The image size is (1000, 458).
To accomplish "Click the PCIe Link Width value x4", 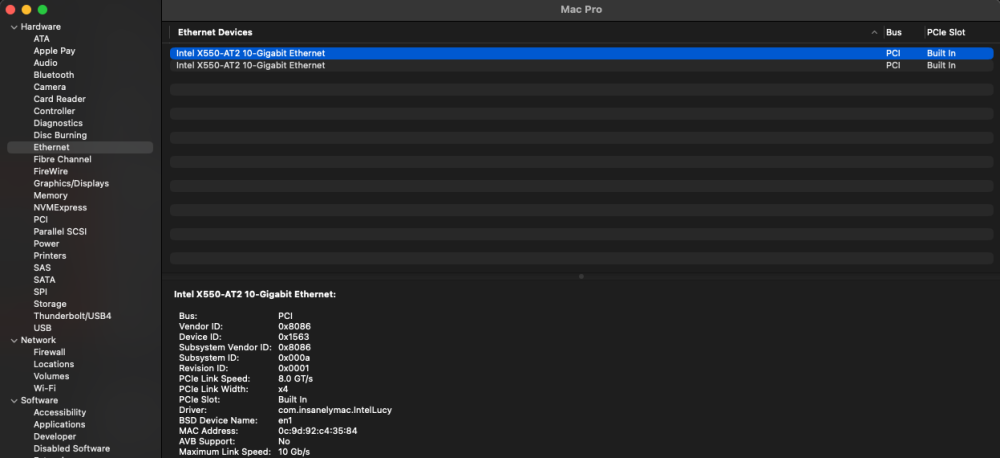I will click(x=283, y=389).
